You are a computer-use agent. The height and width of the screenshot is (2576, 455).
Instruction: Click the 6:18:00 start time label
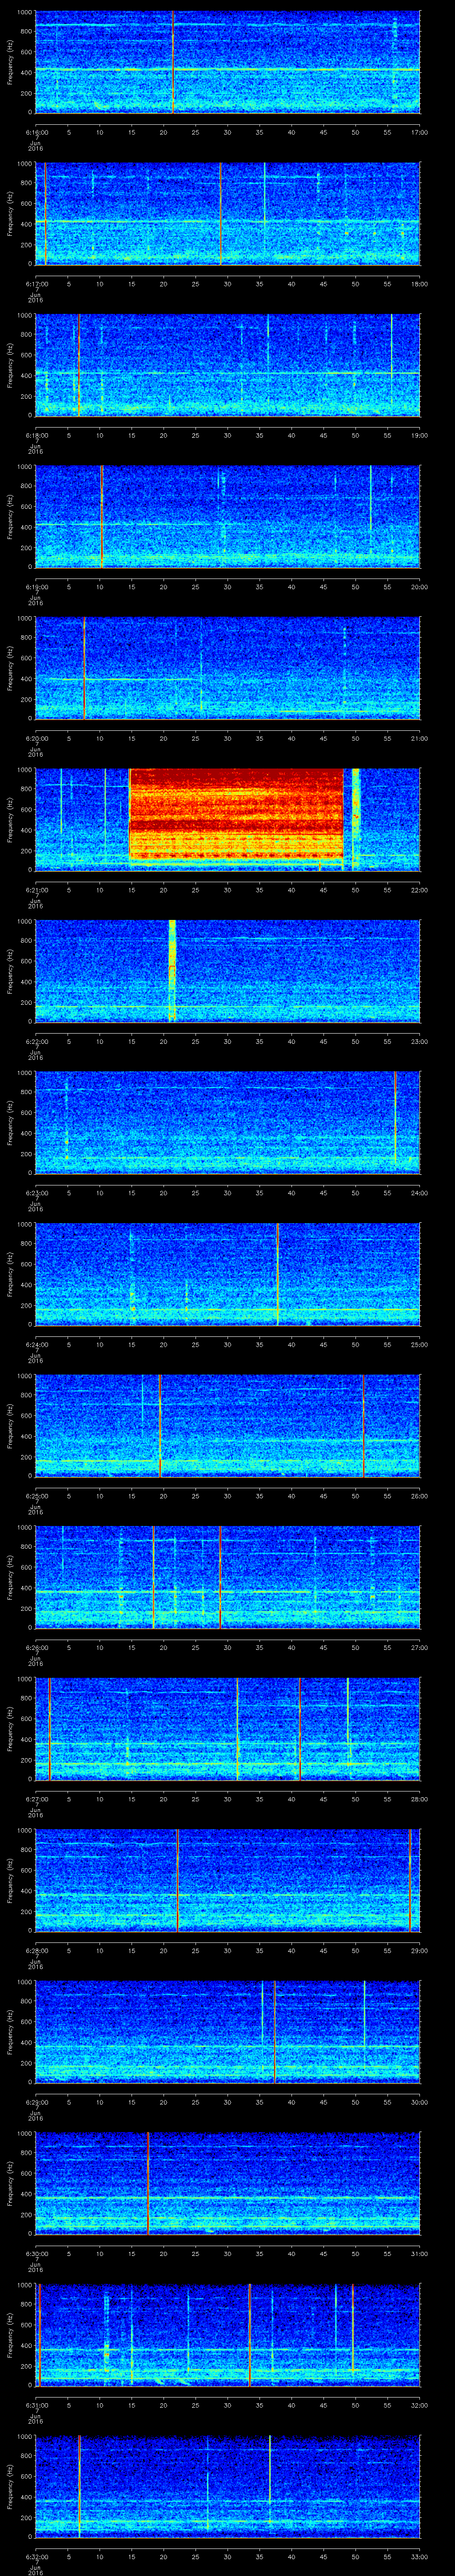[36, 435]
